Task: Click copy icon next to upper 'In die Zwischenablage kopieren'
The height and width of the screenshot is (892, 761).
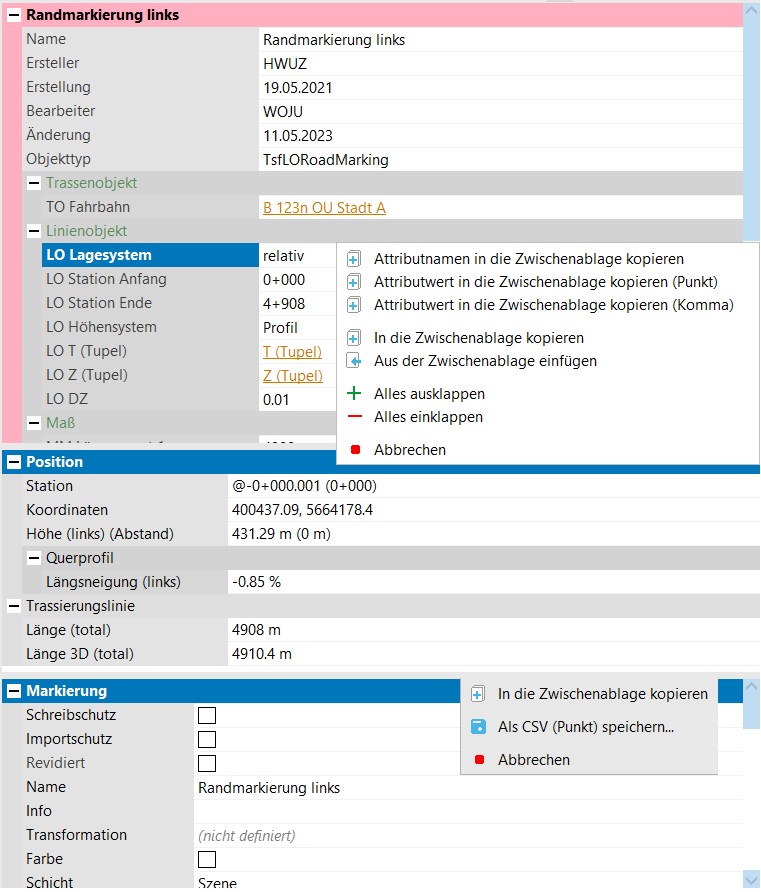Action: point(353,338)
